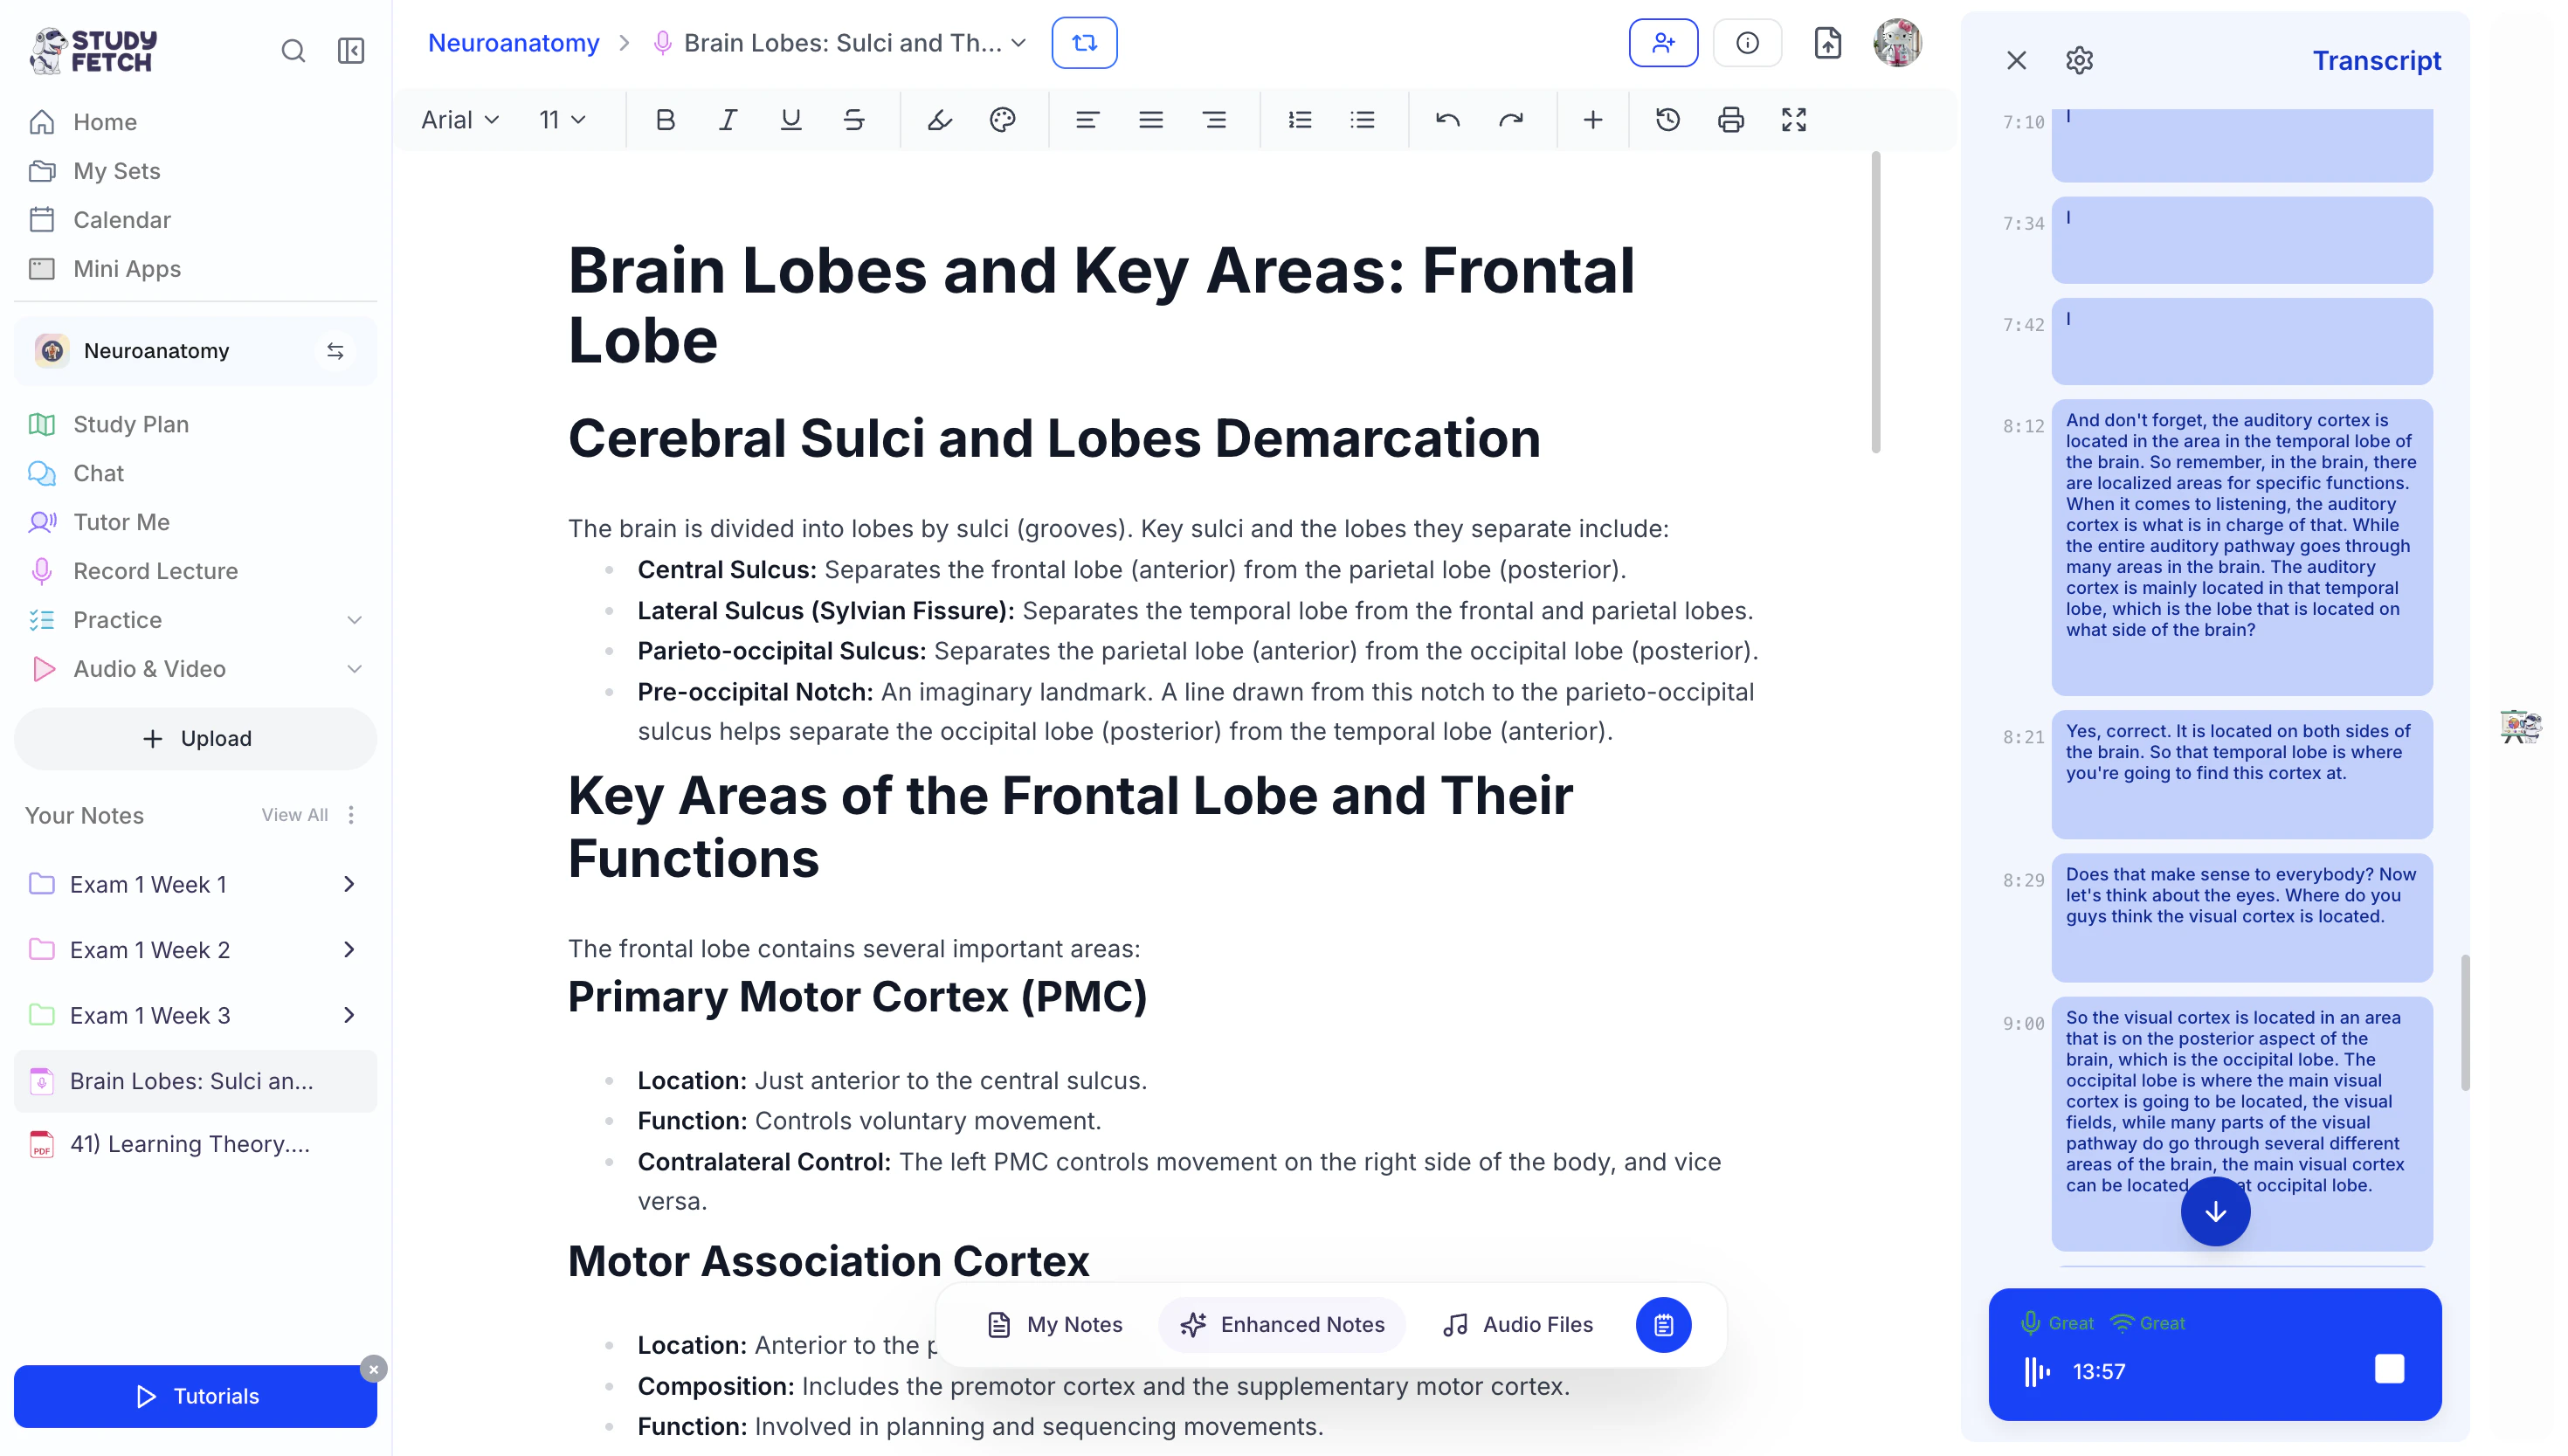Expand the Practice menu section
The height and width of the screenshot is (1456, 2568).
click(354, 620)
